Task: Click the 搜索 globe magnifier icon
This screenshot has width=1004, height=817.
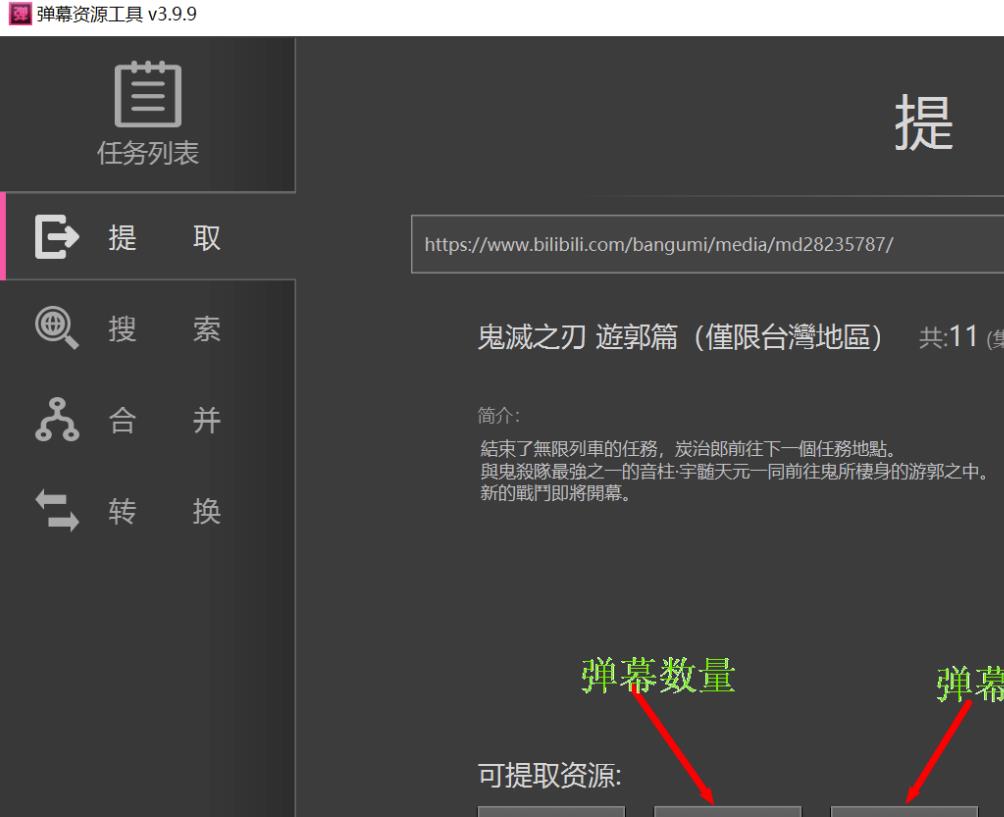Action: (57, 328)
